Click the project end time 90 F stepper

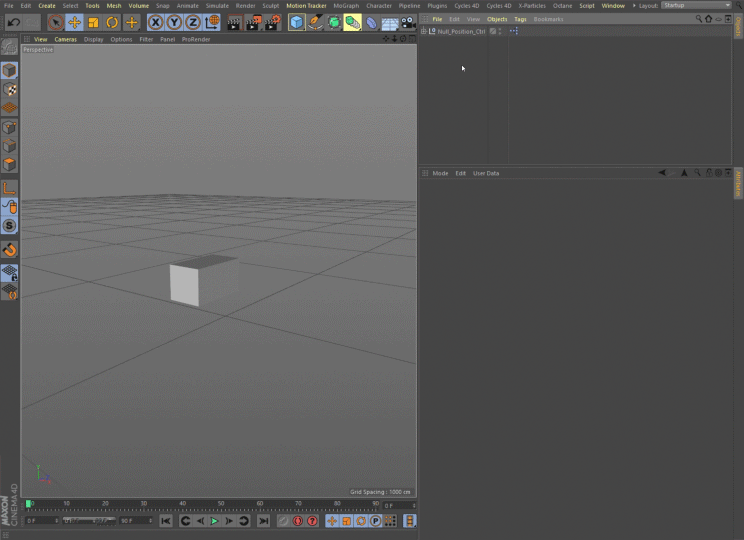coord(150,521)
